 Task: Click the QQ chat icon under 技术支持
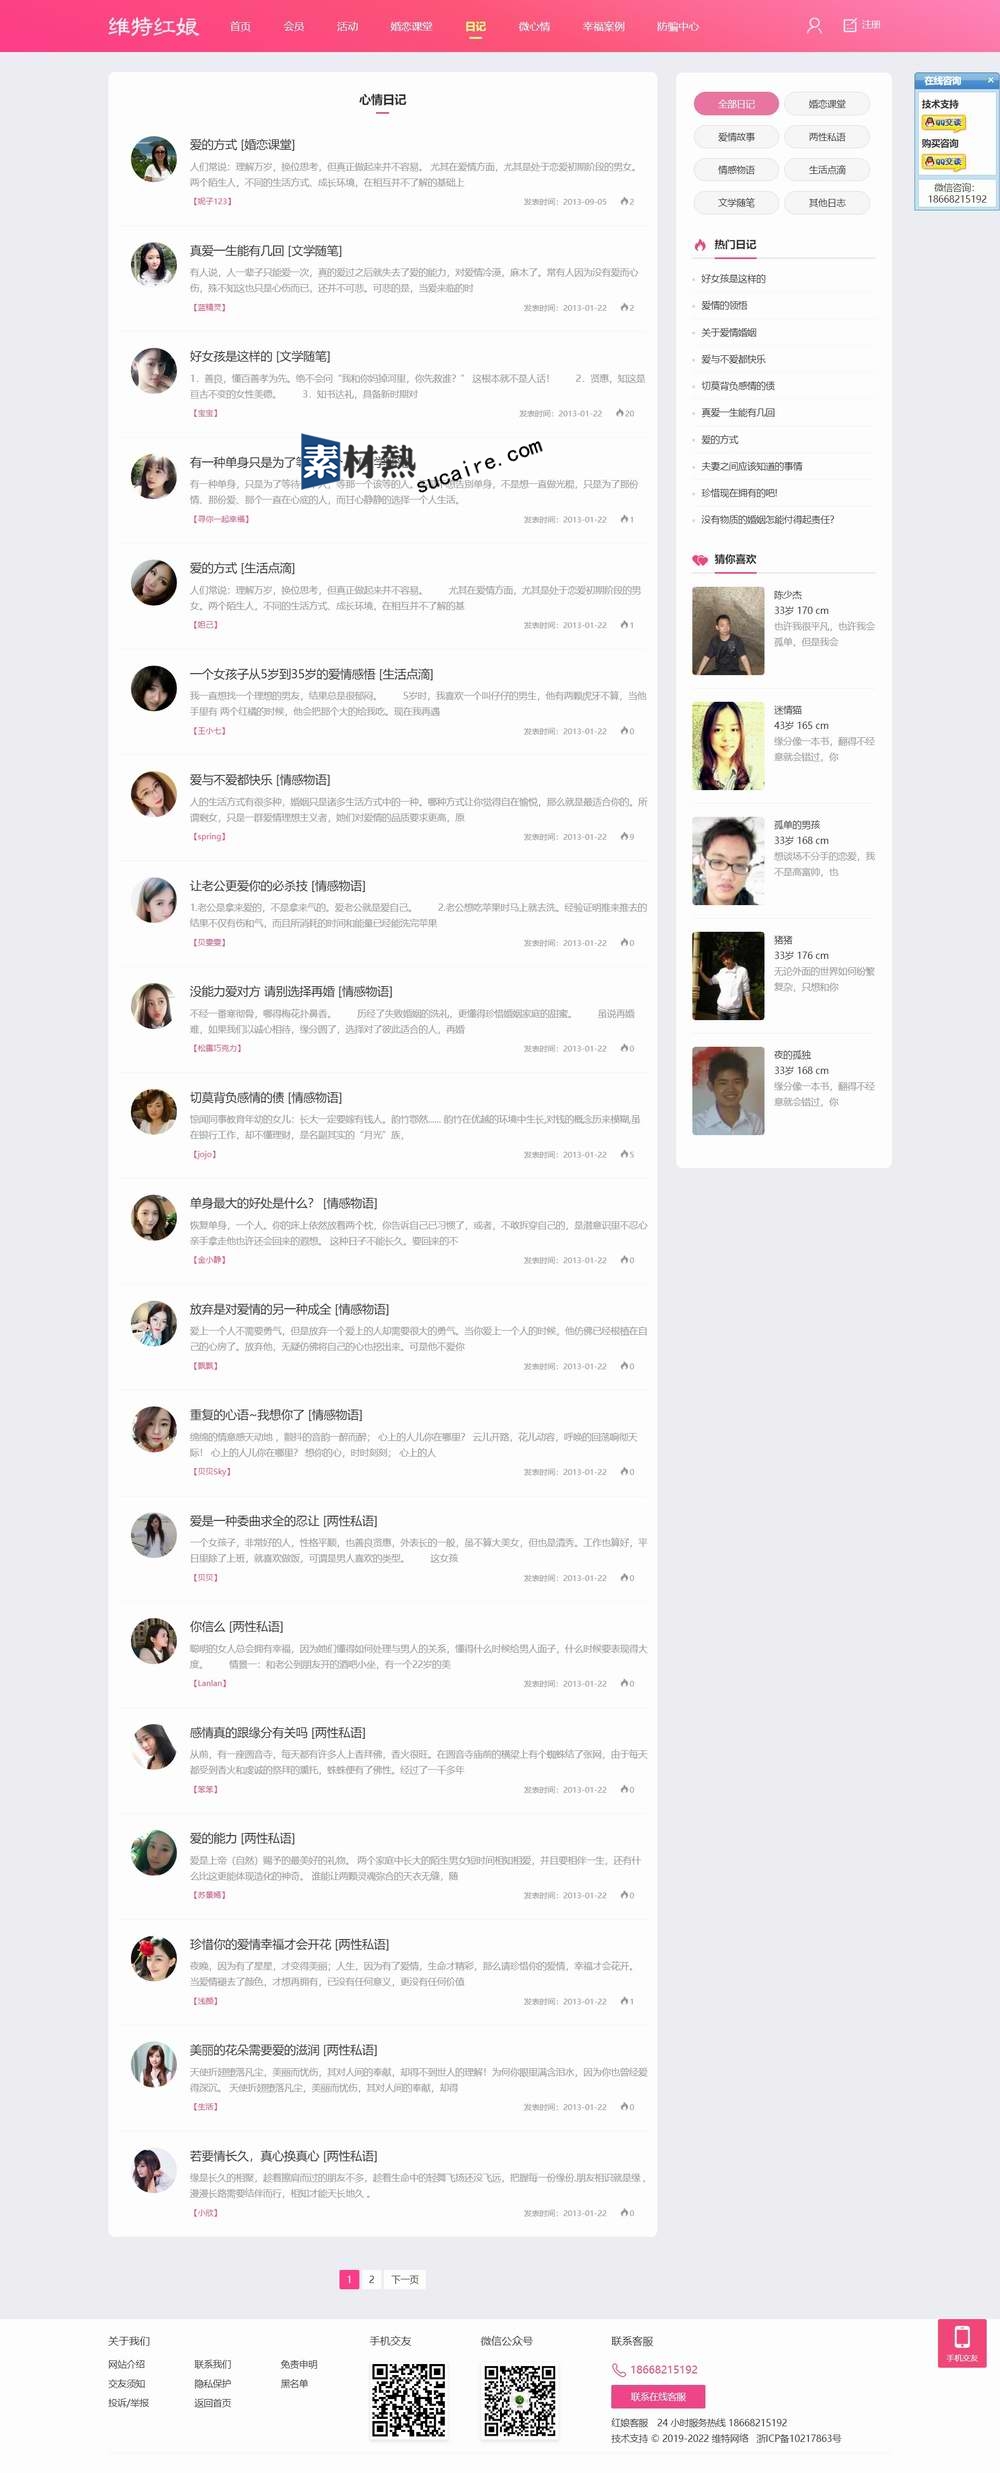click(943, 122)
